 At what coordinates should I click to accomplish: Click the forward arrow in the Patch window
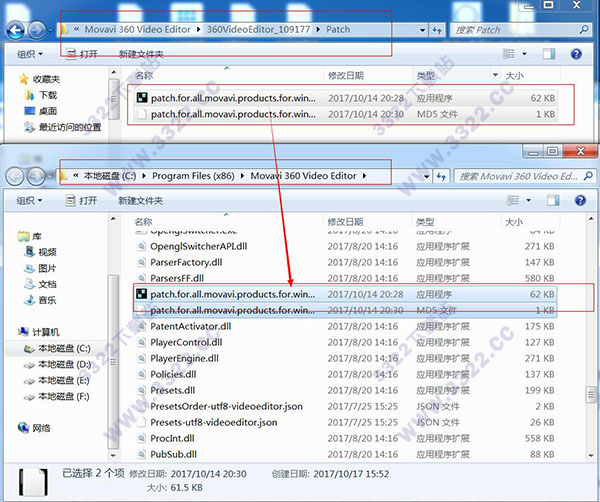[37, 30]
